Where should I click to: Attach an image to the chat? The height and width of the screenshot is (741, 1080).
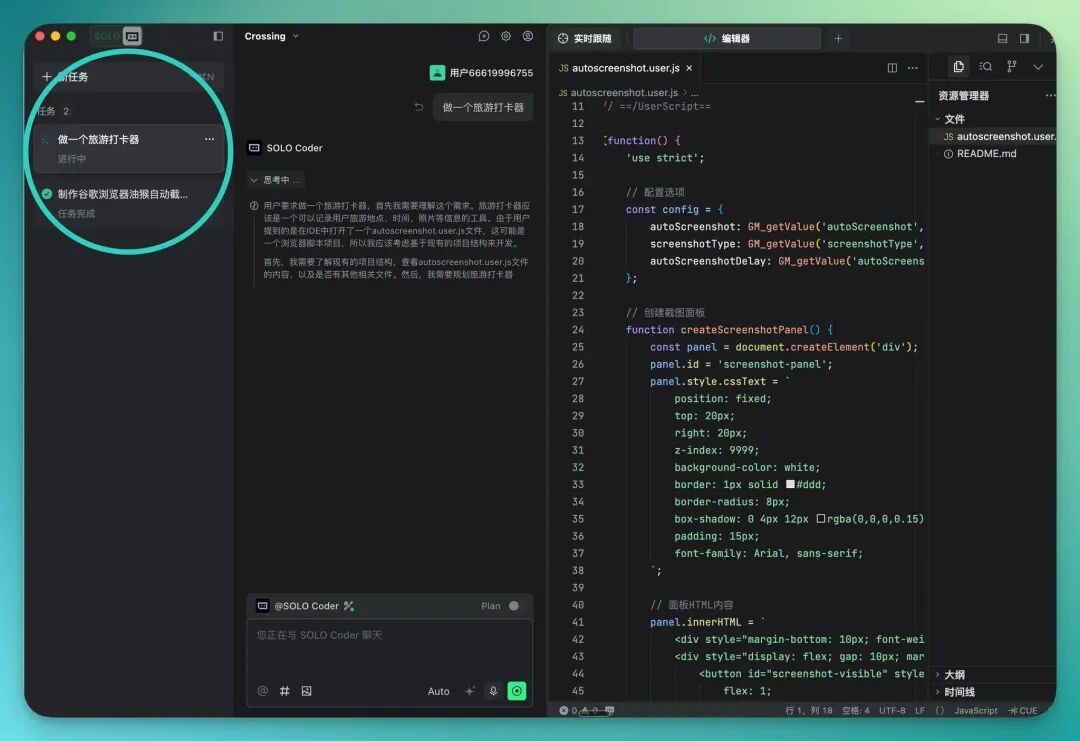tap(307, 691)
